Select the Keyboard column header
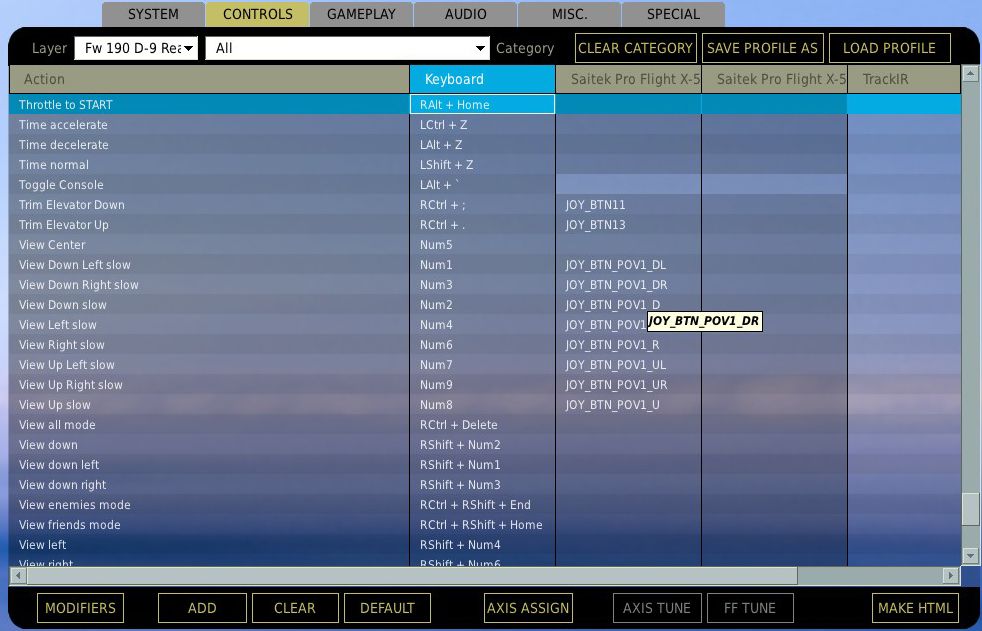982x631 pixels. click(482, 79)
